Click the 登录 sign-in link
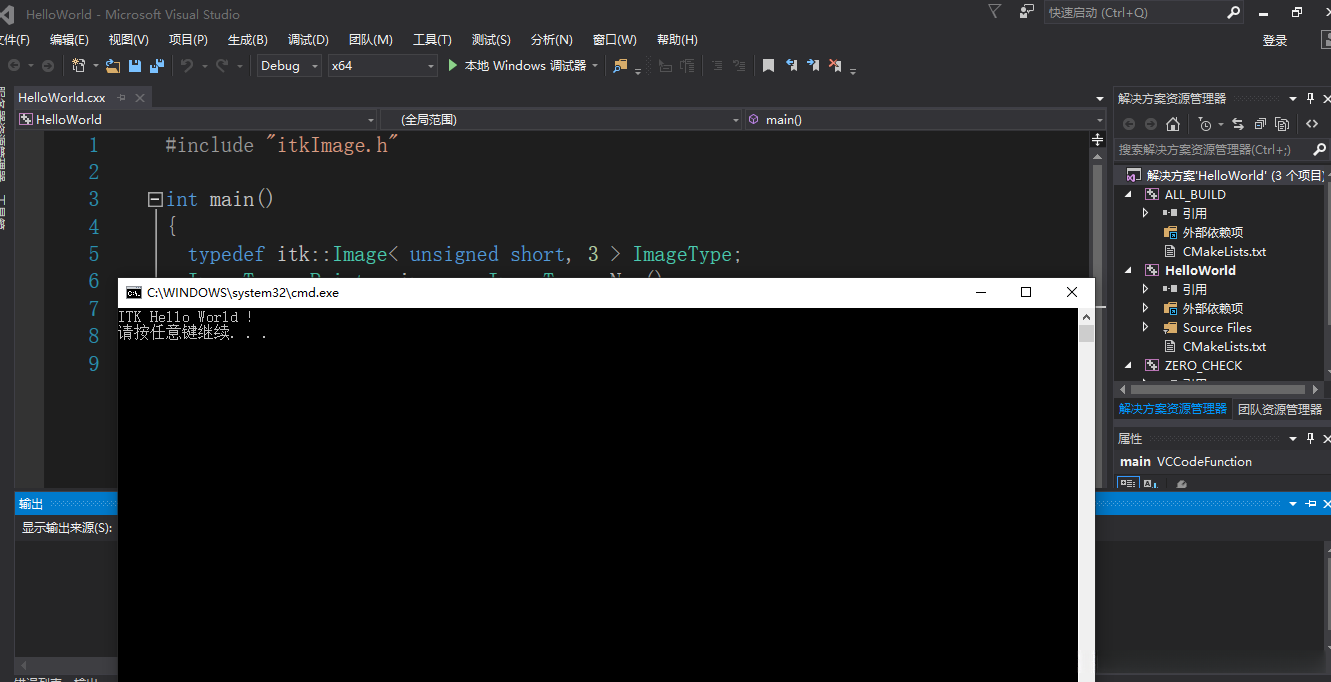This screenshot has height=682, width=1331. [1275, 41]
